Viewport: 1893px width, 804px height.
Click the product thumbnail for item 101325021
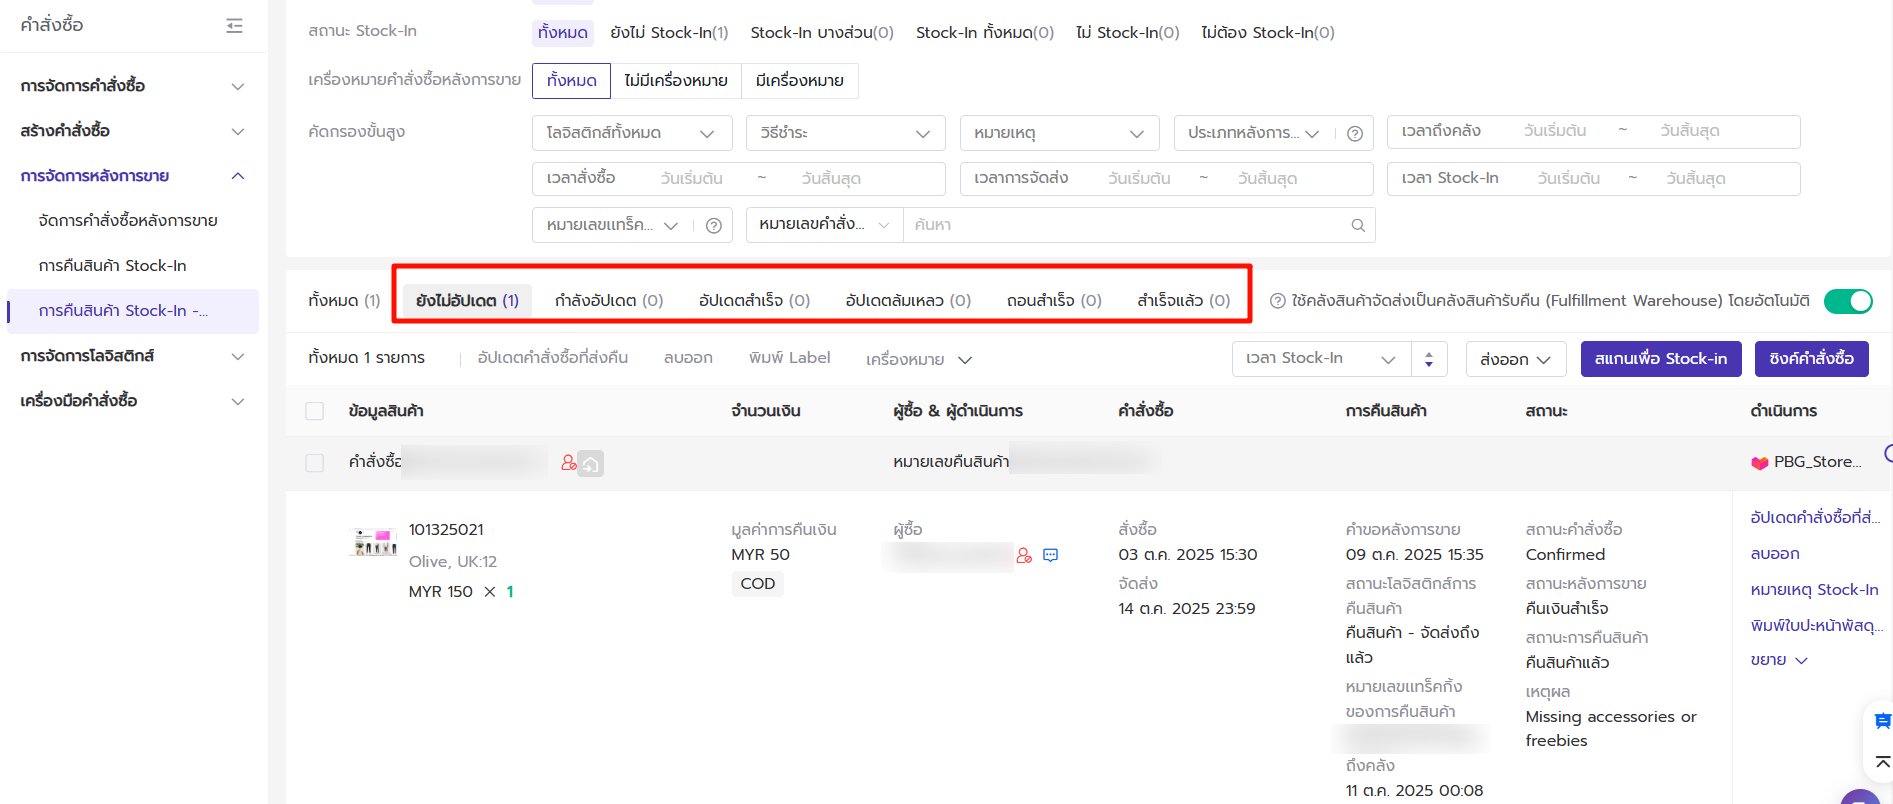coord(375,543)
